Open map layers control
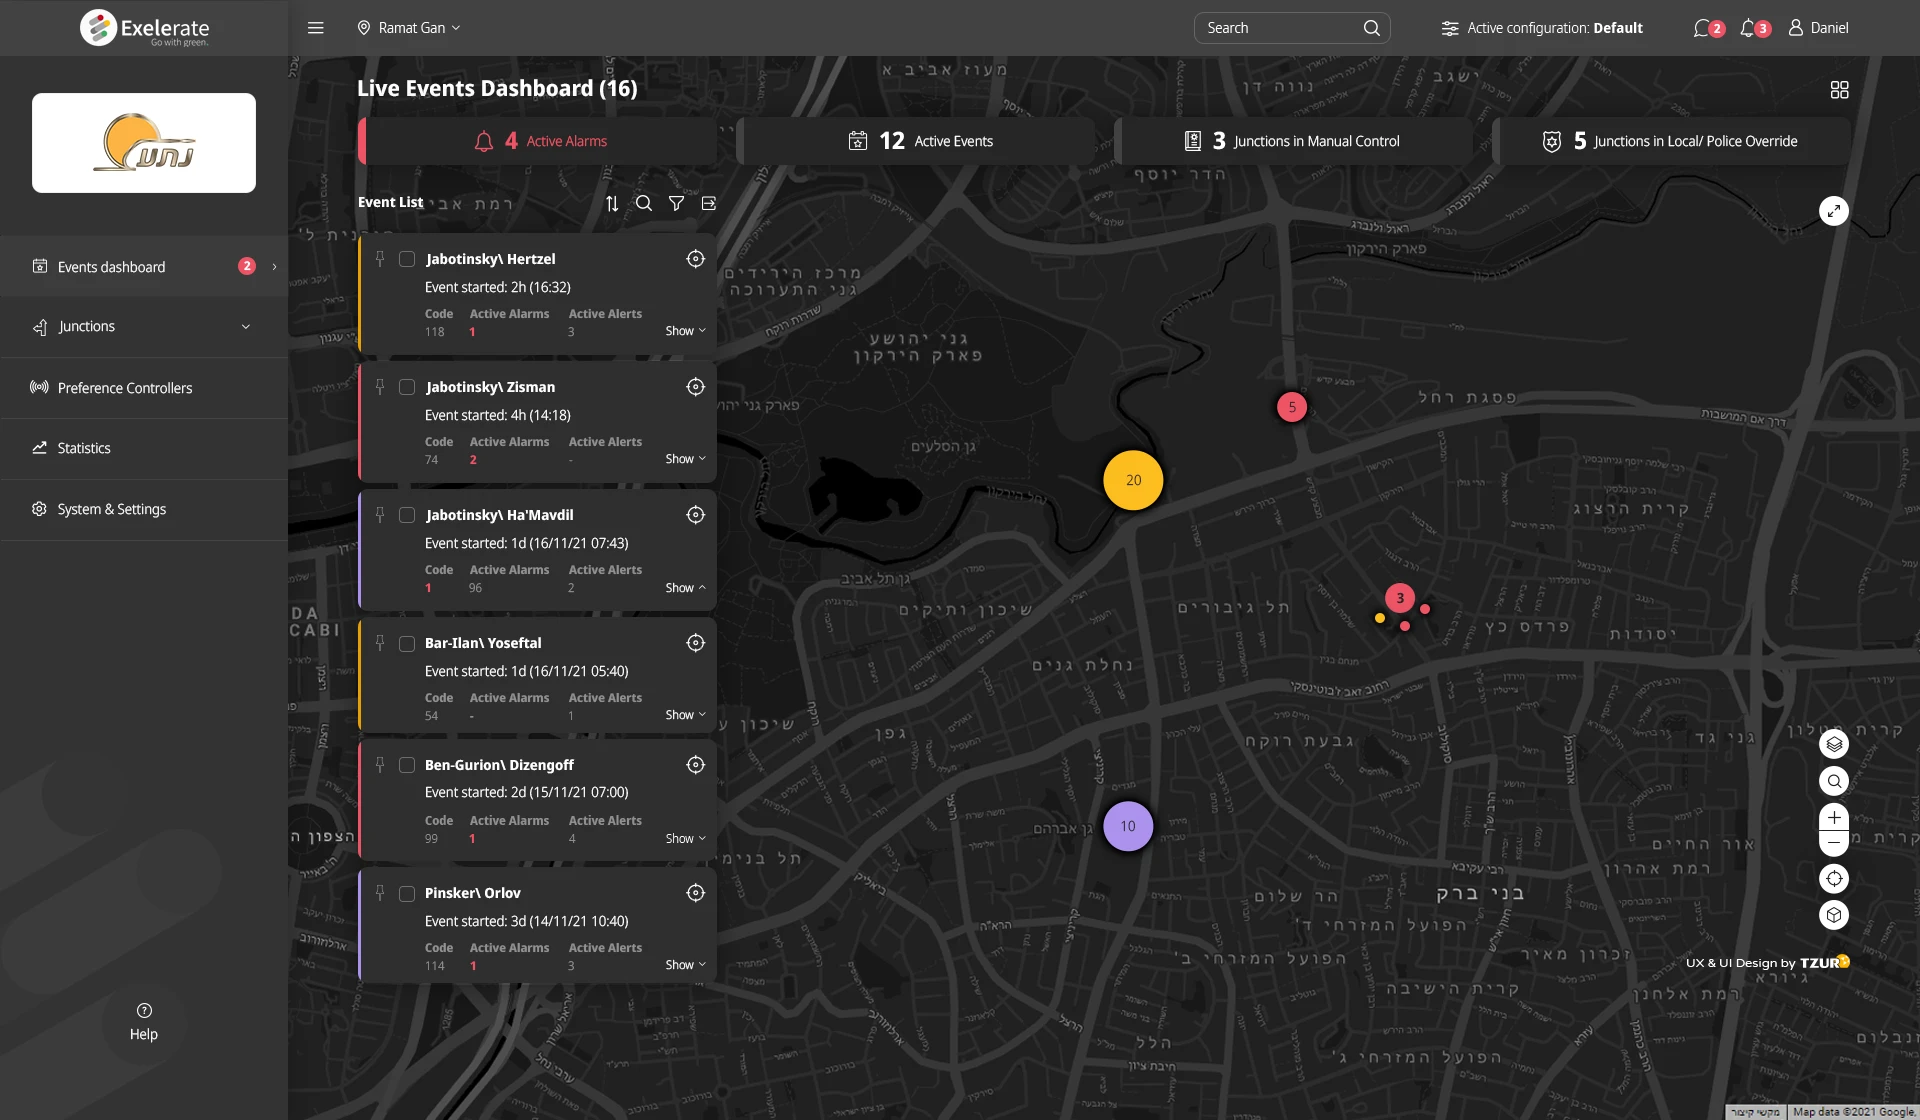This screenshot has width=1920, height=1120. (1834, 744)
